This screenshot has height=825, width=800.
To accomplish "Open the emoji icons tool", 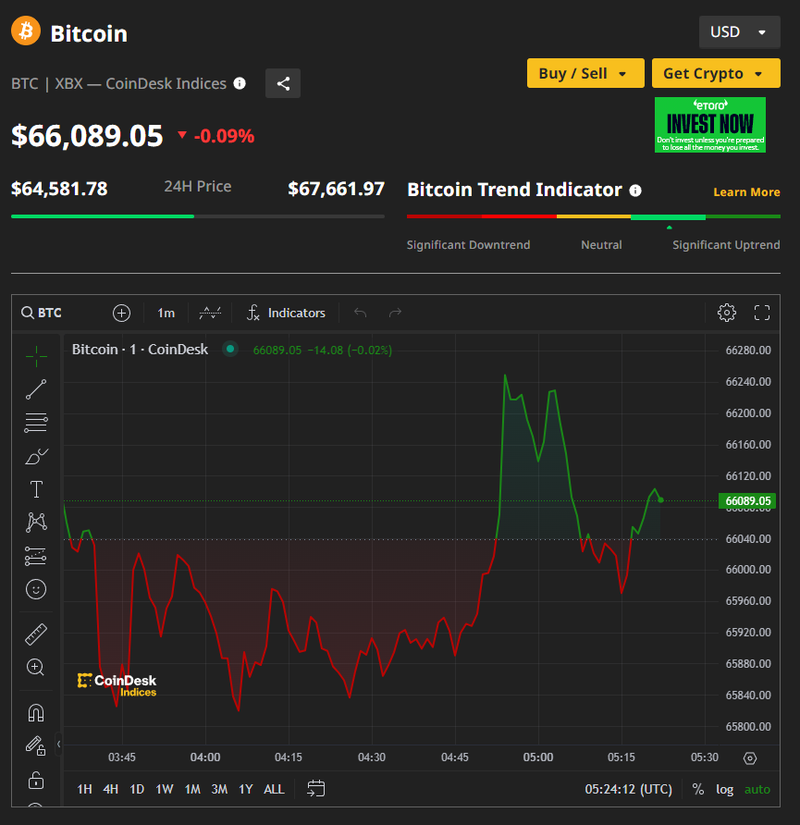I will [x=36, y=589].
